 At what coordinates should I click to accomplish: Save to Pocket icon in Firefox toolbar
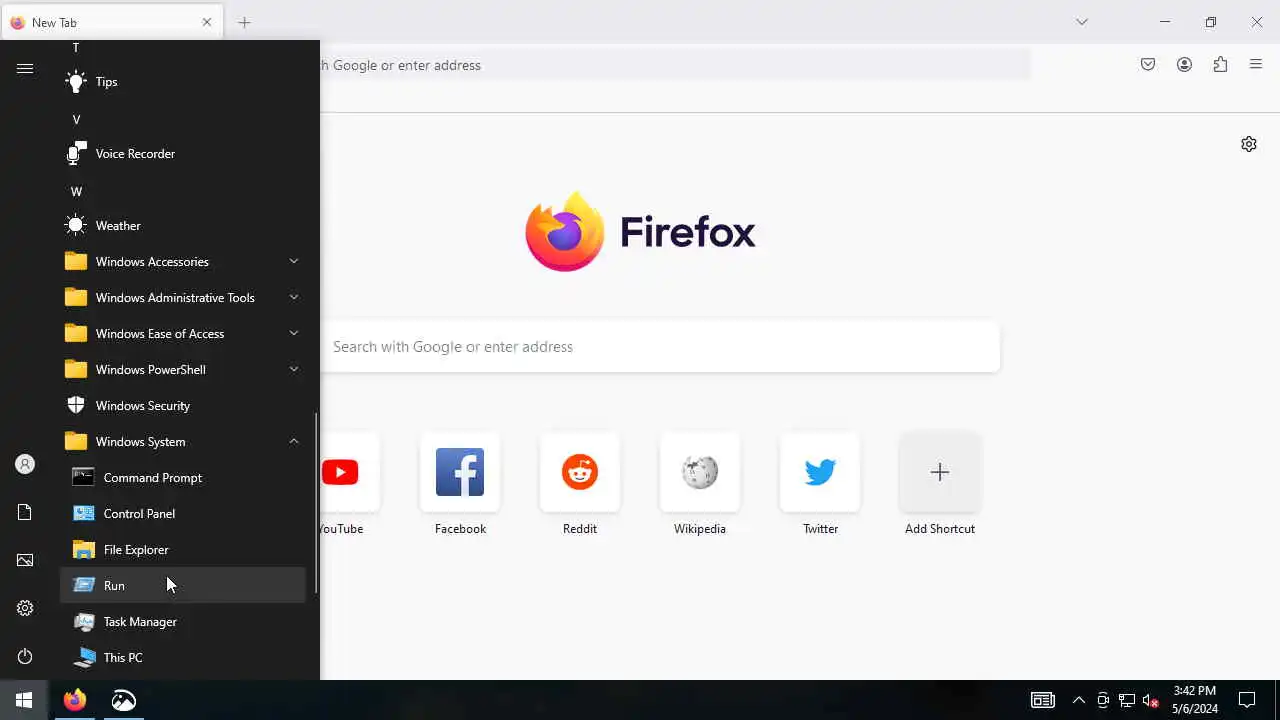point(1148,65)
